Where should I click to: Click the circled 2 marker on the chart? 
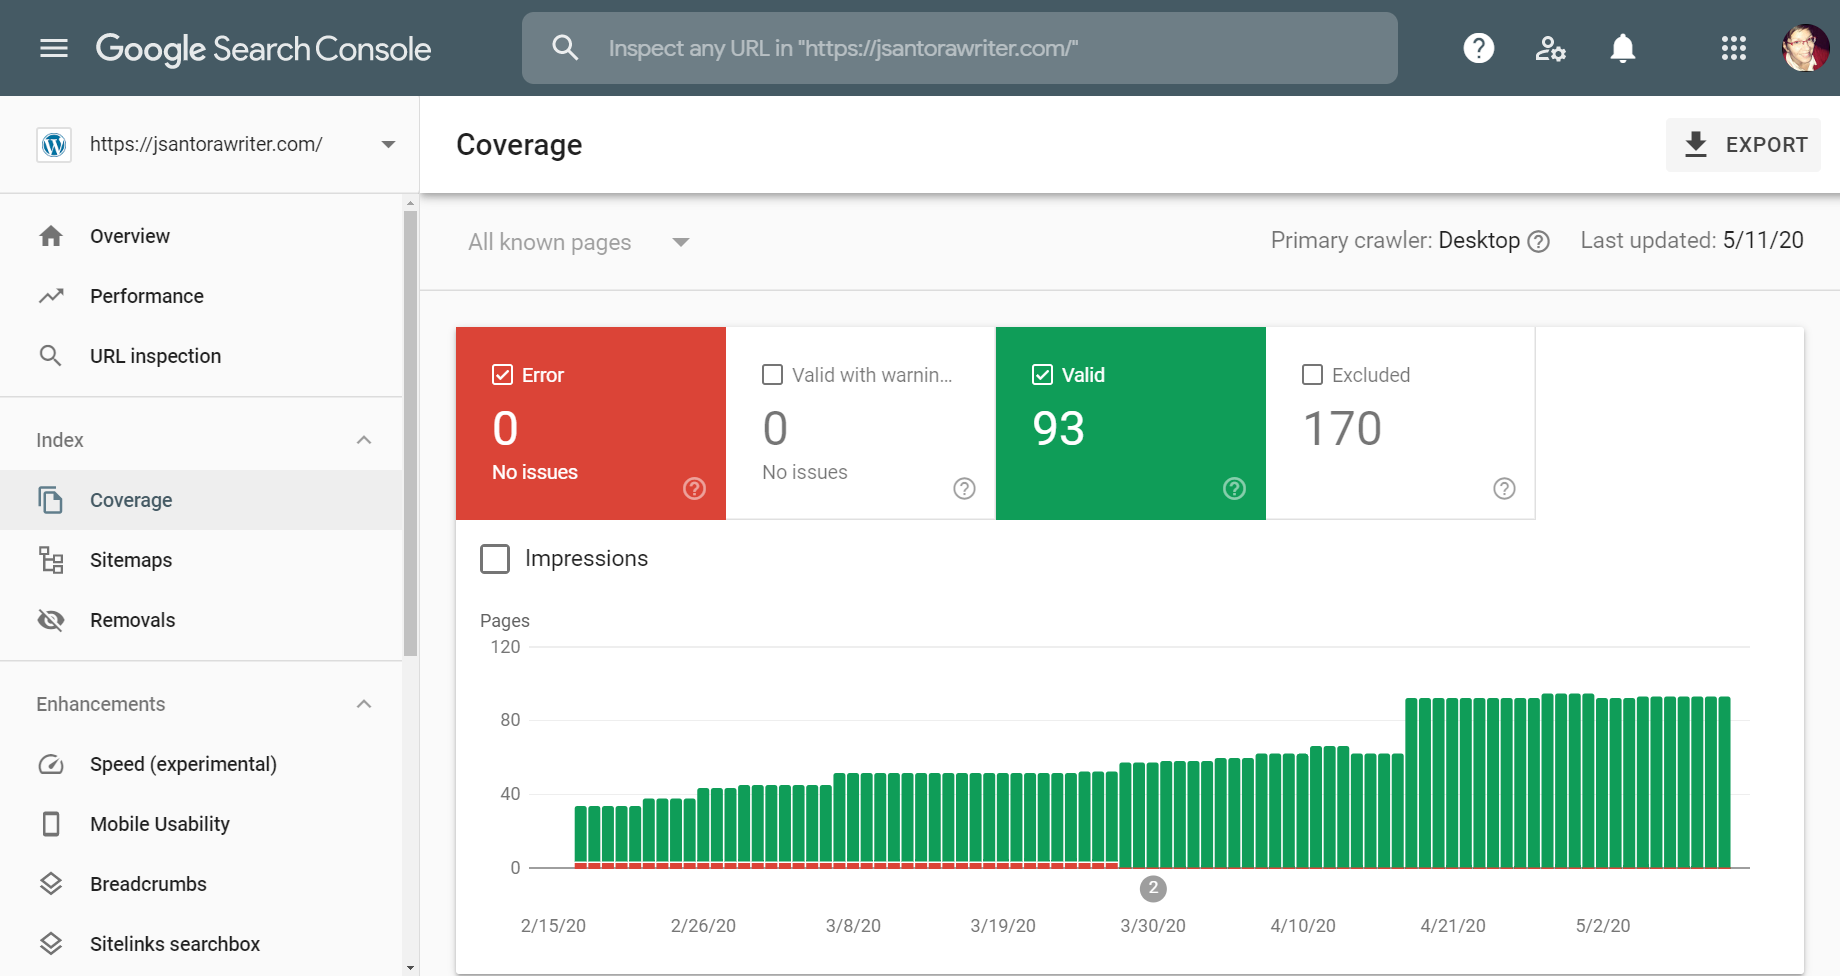tap(1153, 888)
